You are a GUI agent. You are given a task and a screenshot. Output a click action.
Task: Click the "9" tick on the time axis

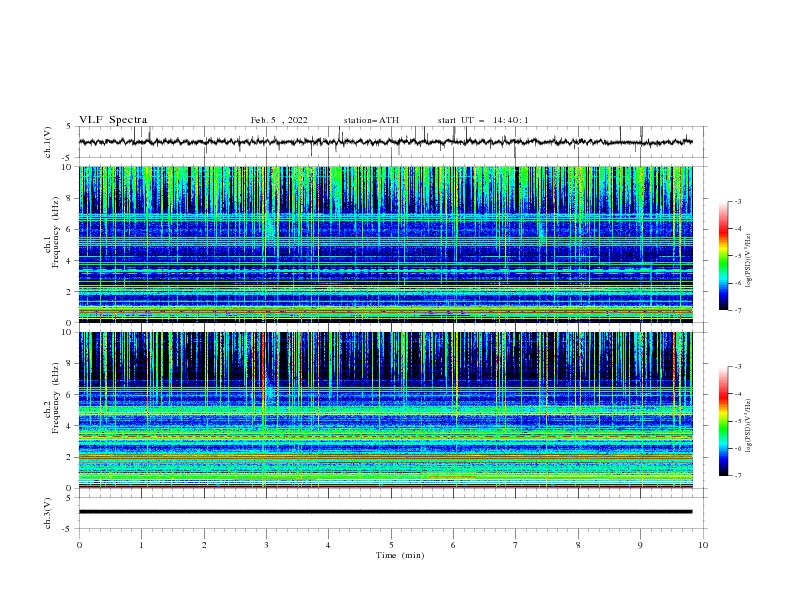pyautogui.click(x=640, y=545)
